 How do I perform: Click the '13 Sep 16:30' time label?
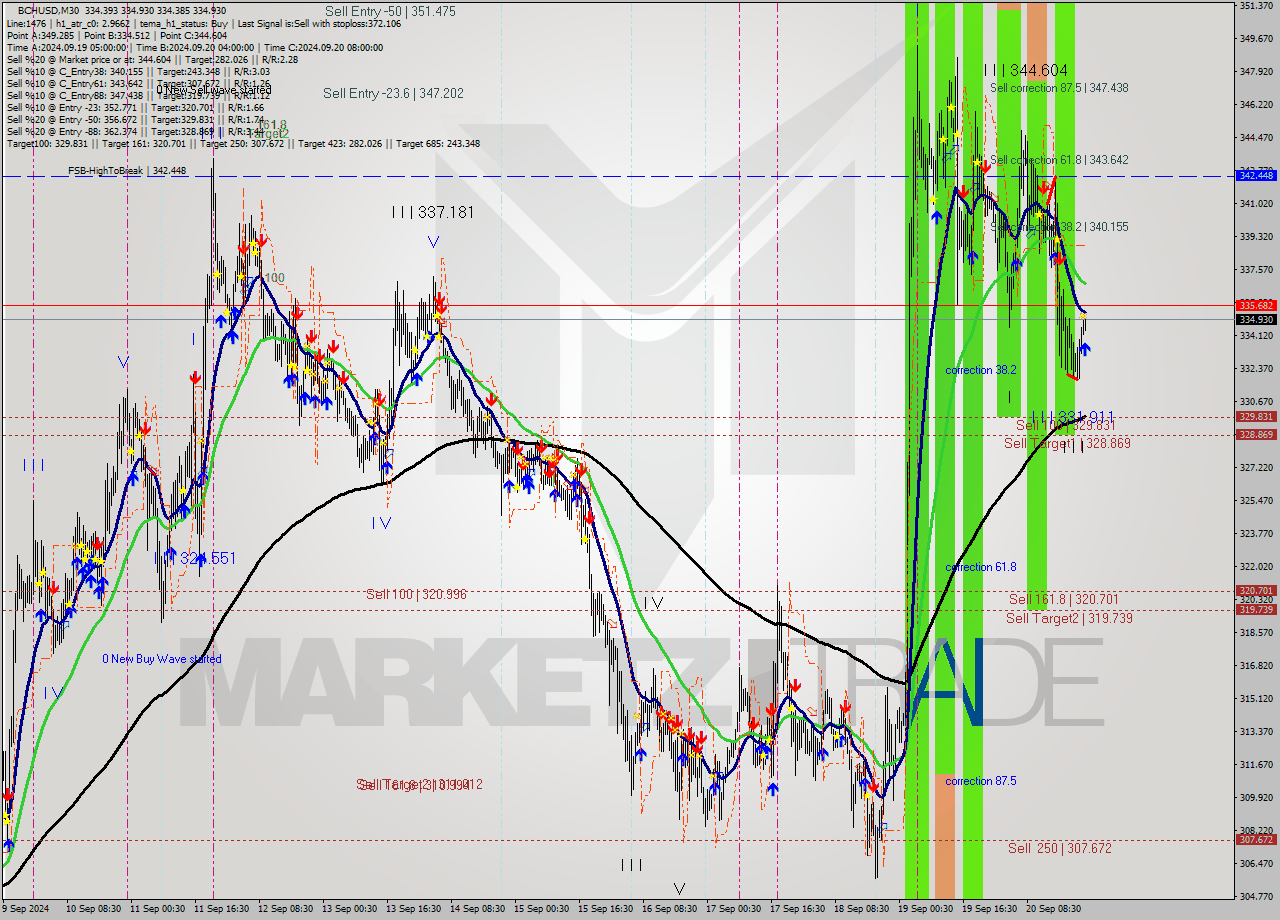415,909
